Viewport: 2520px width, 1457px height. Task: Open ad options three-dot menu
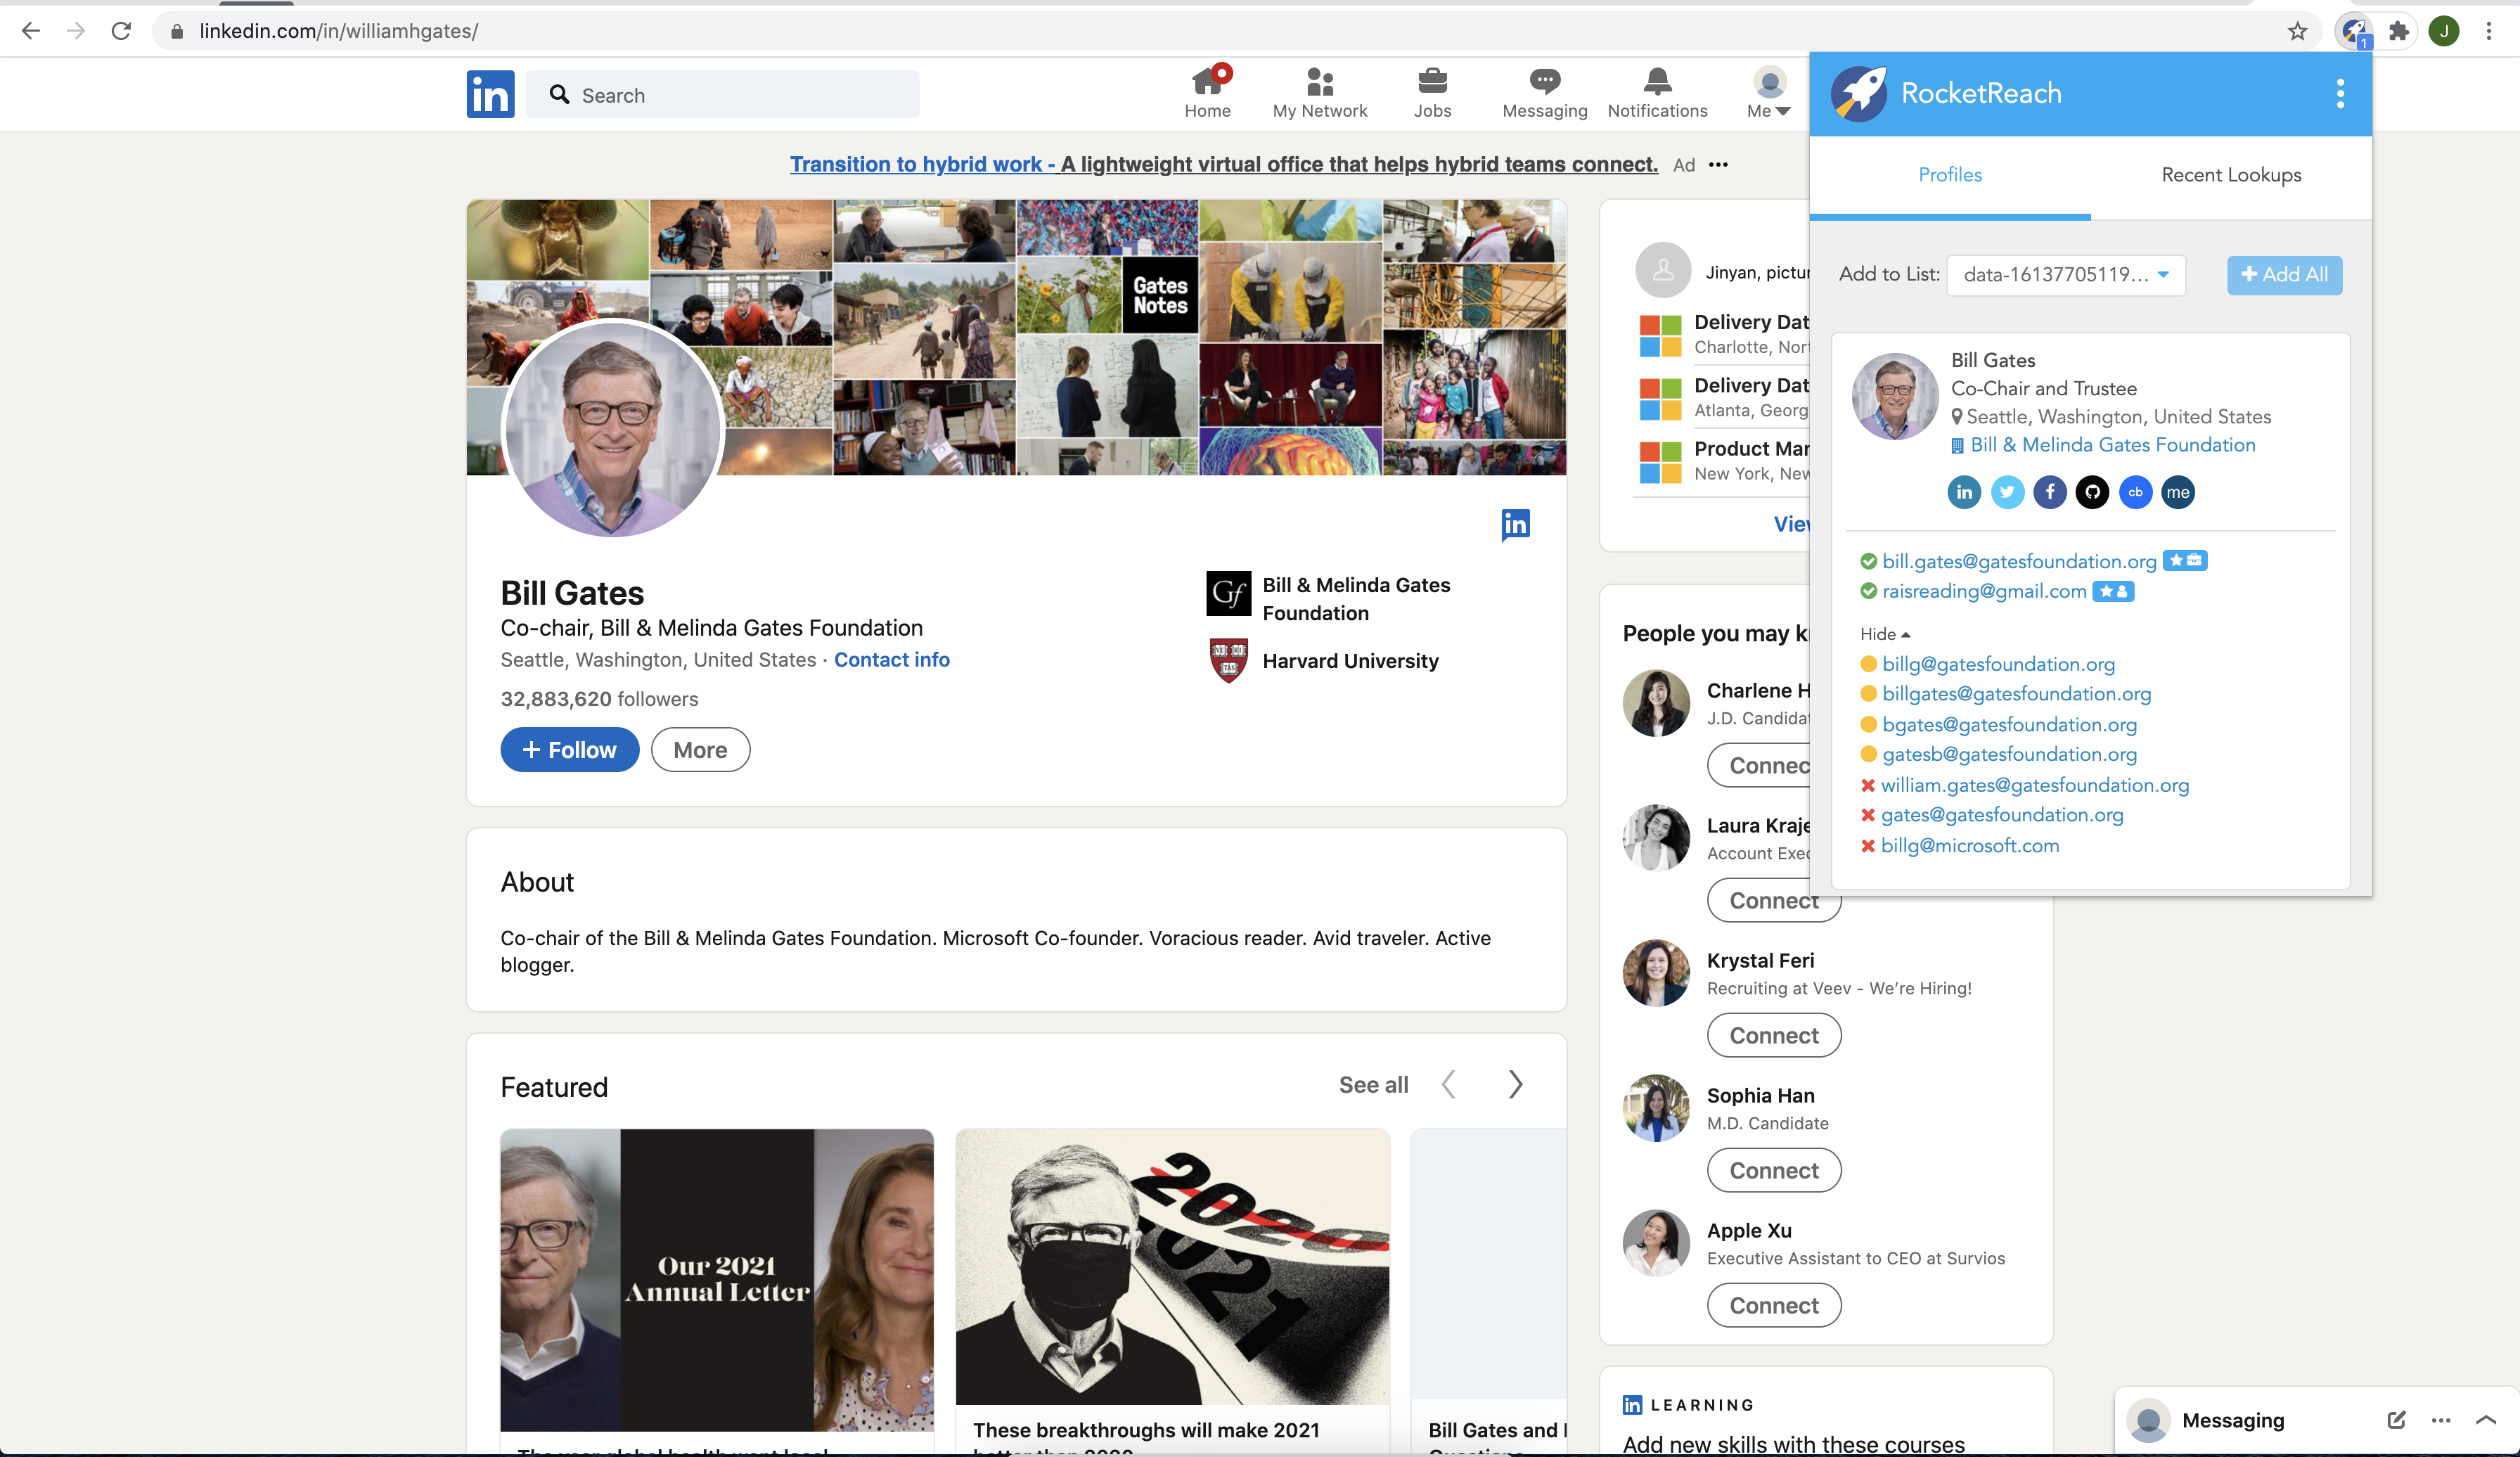coord(1718,165)
